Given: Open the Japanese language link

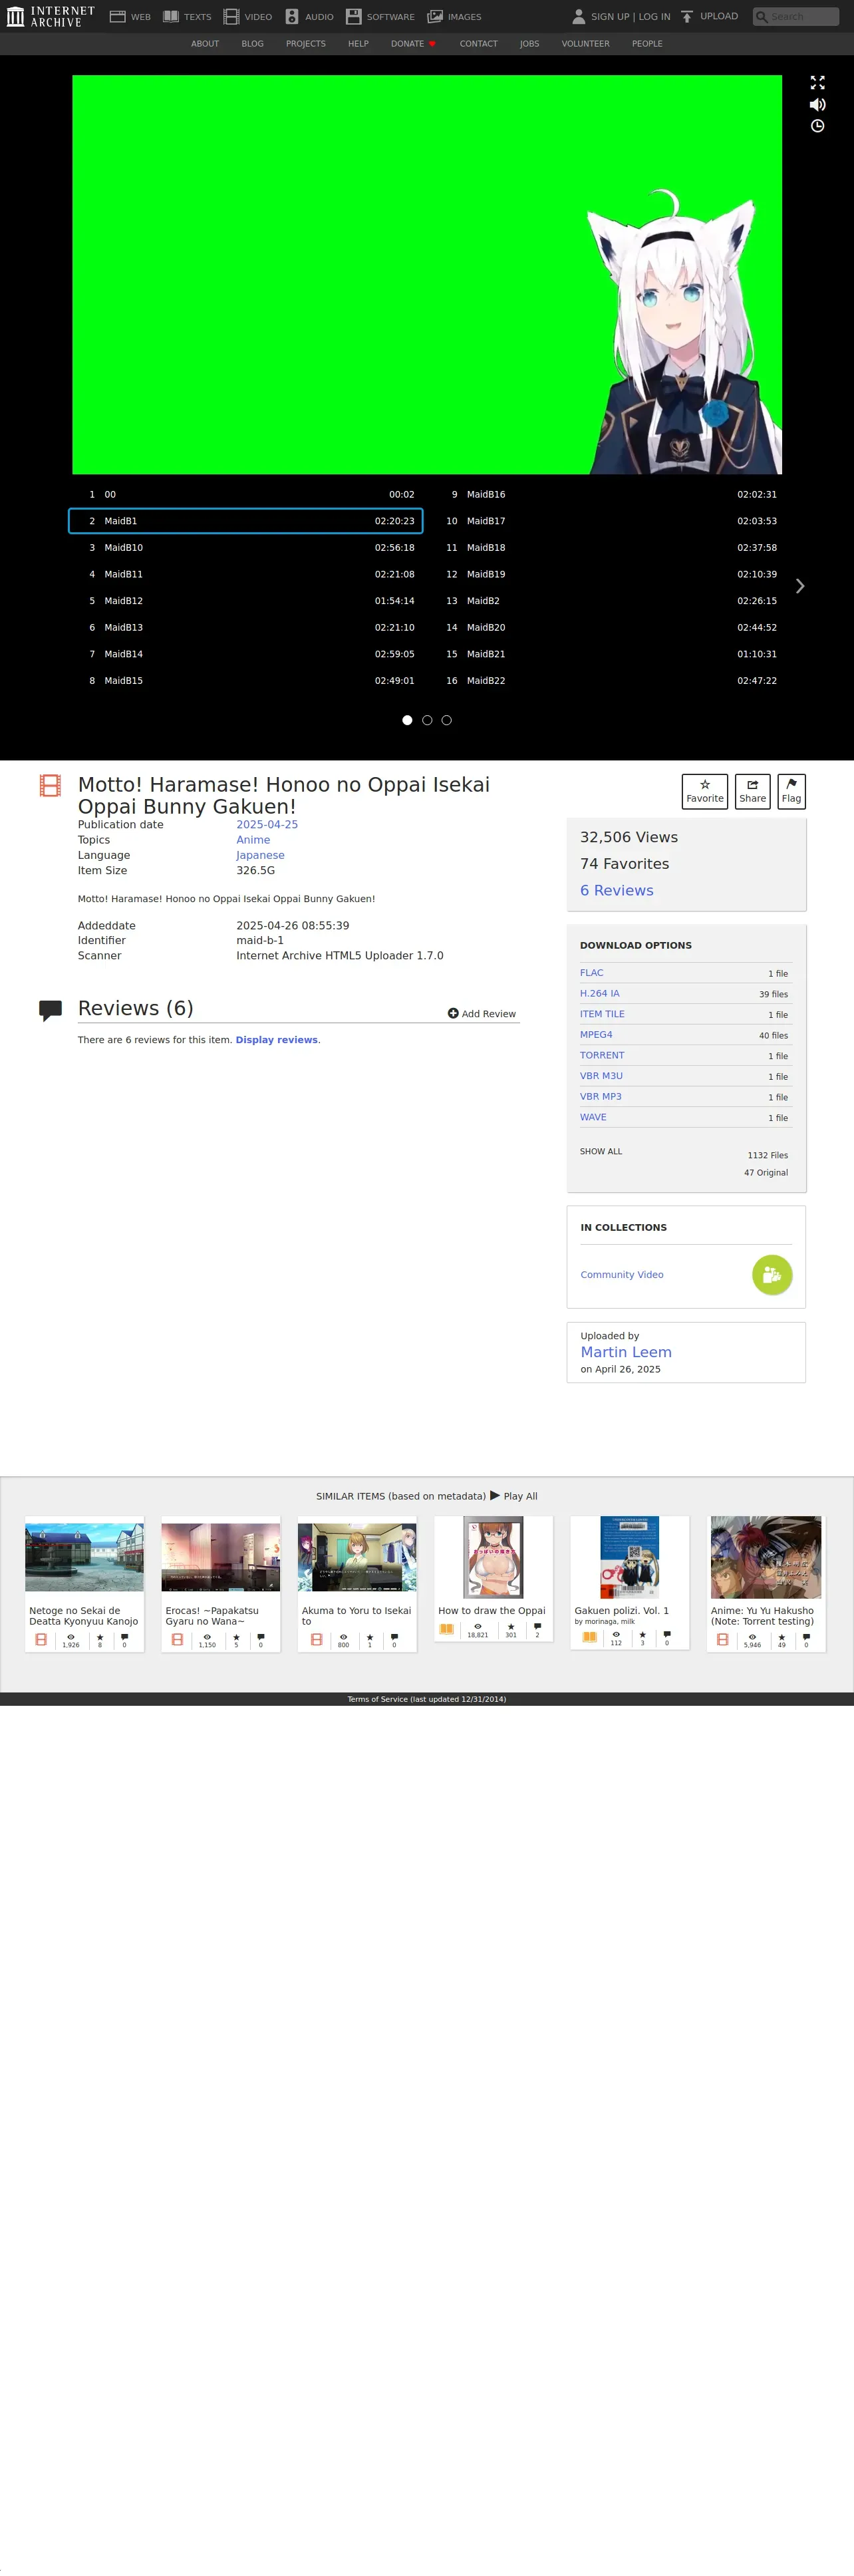Looking at the screenshot, I should (x=260, y=855).
